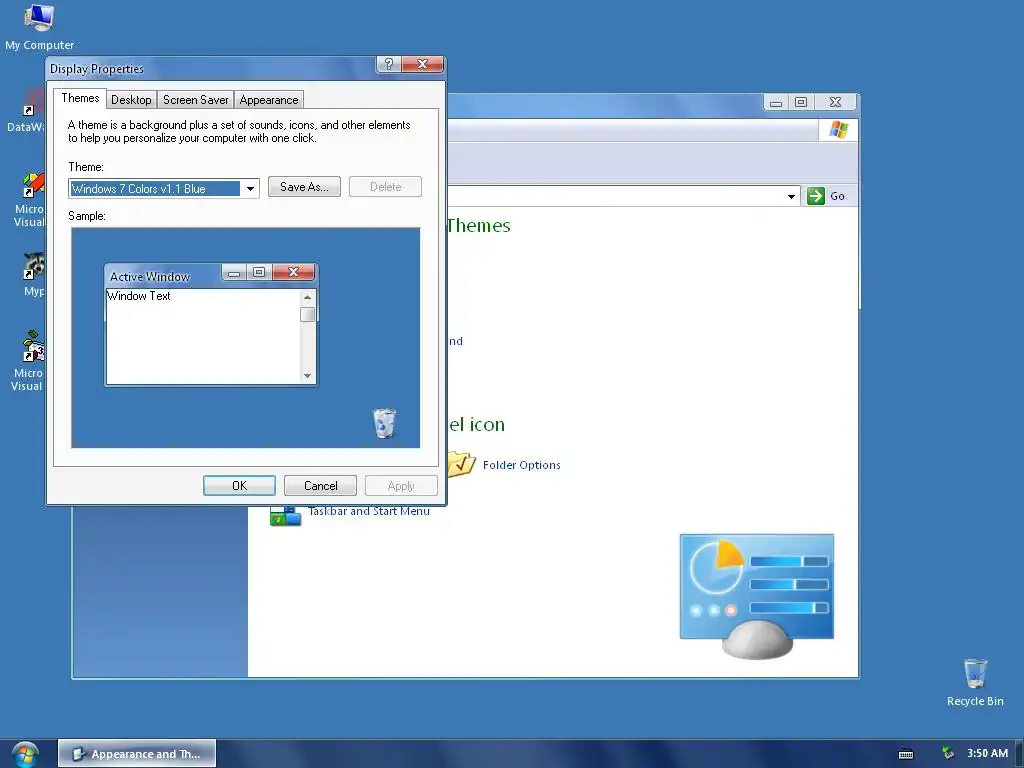Viewport: 1024px width, 768px height.
Task: Open the Folder Options link
Action: [x=521, y=465]
